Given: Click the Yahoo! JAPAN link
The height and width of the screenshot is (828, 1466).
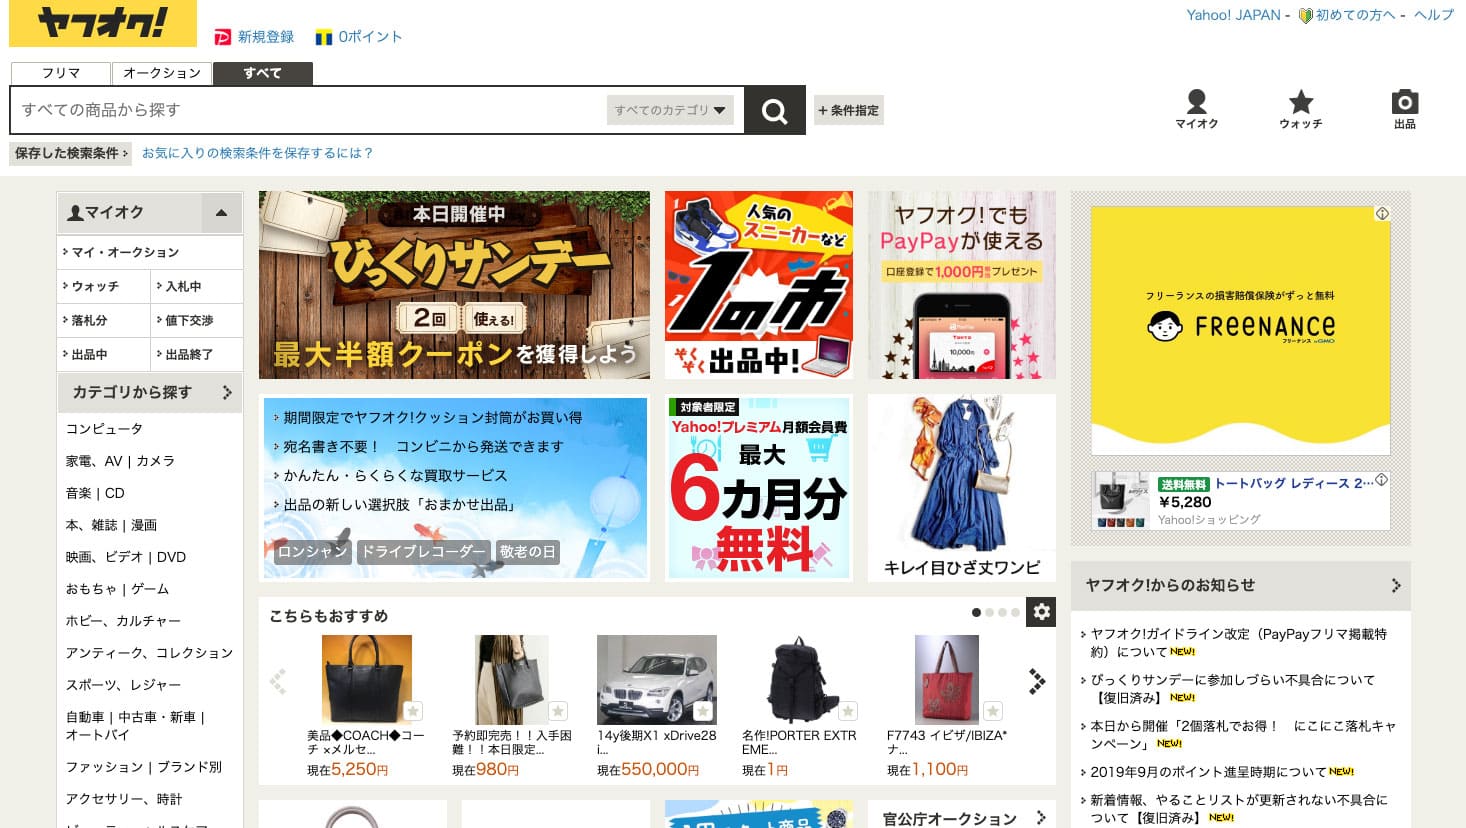Looking at the screenshot, I should click(x=1233, y=15).
